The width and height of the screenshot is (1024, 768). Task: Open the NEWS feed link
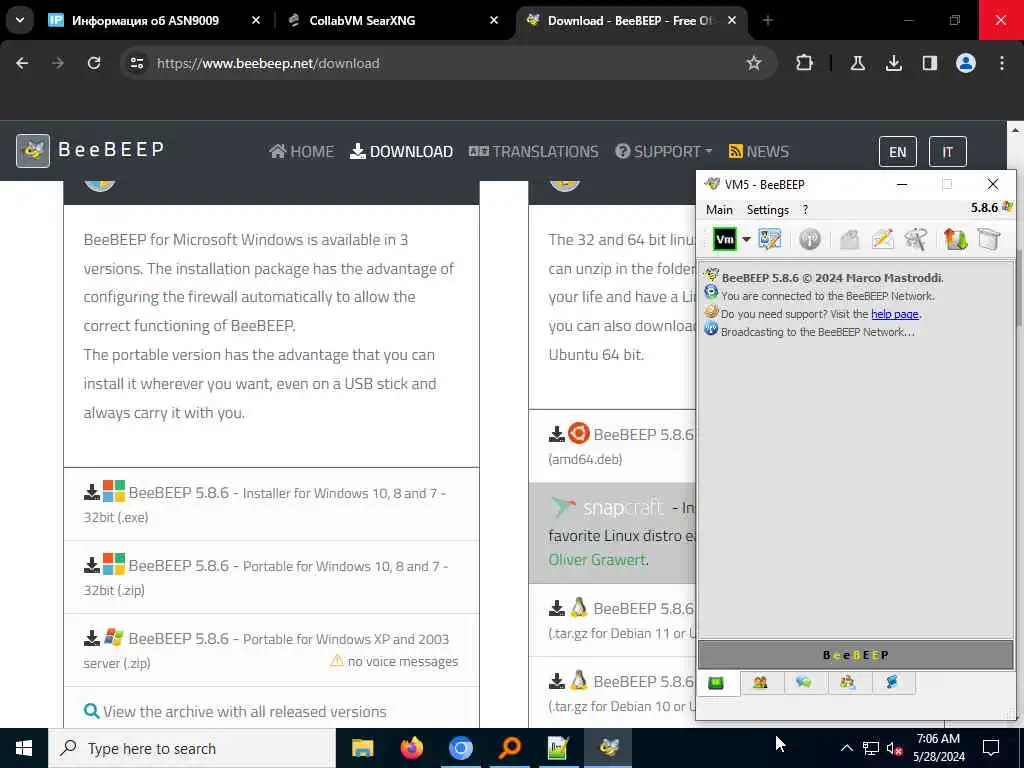(x=759, y=152)
